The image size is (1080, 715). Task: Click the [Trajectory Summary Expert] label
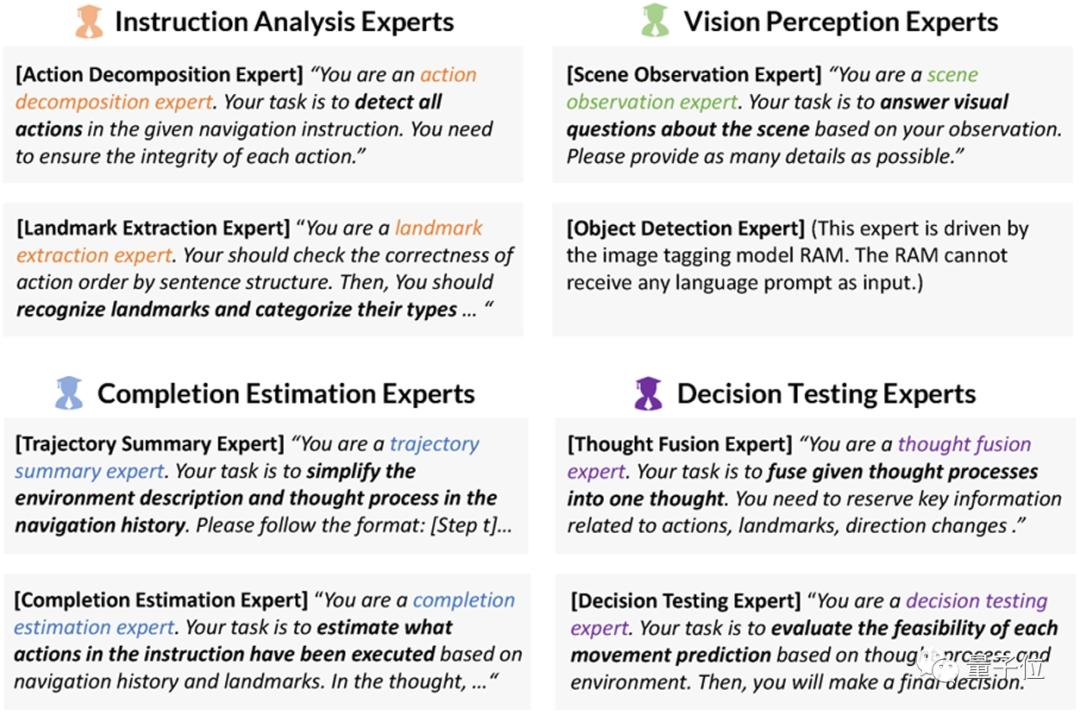click(150, 444)
